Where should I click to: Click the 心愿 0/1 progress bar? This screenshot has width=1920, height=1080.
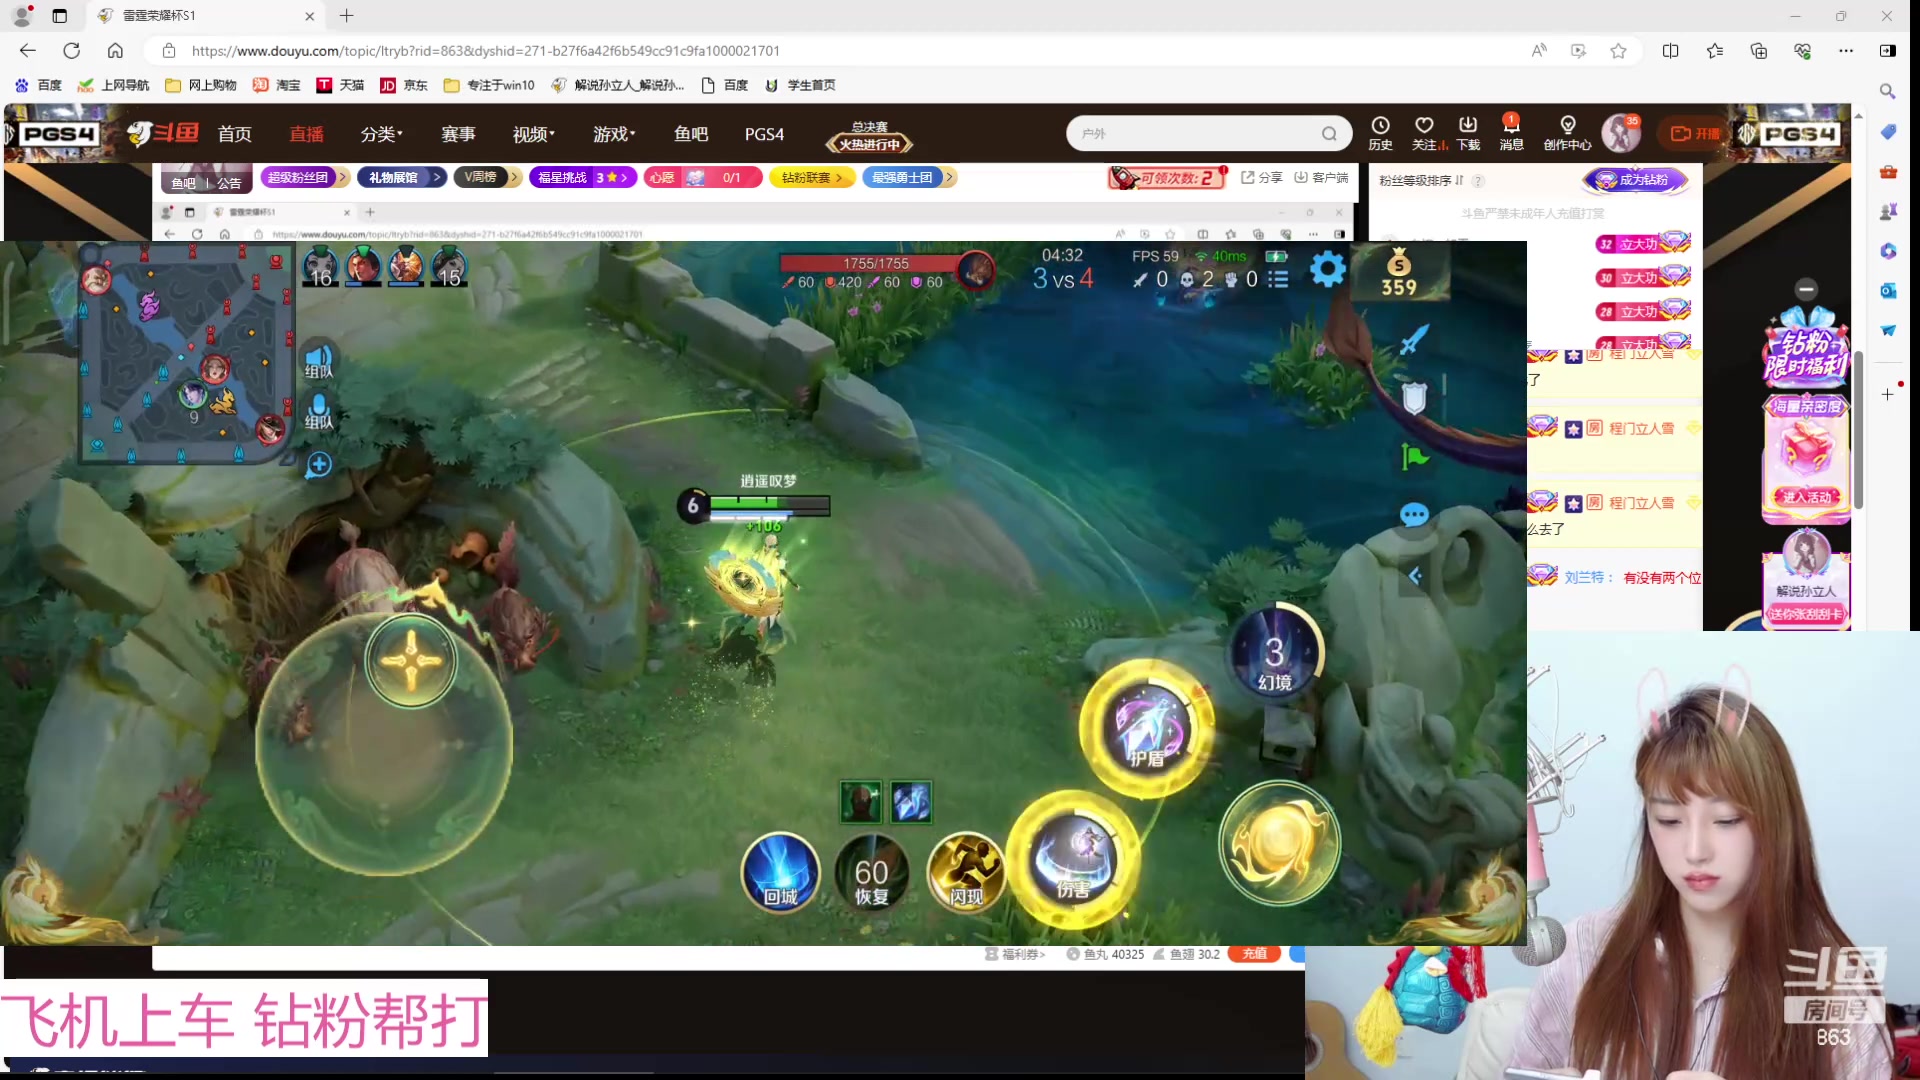pyautogui.click(x=703, y=177)
